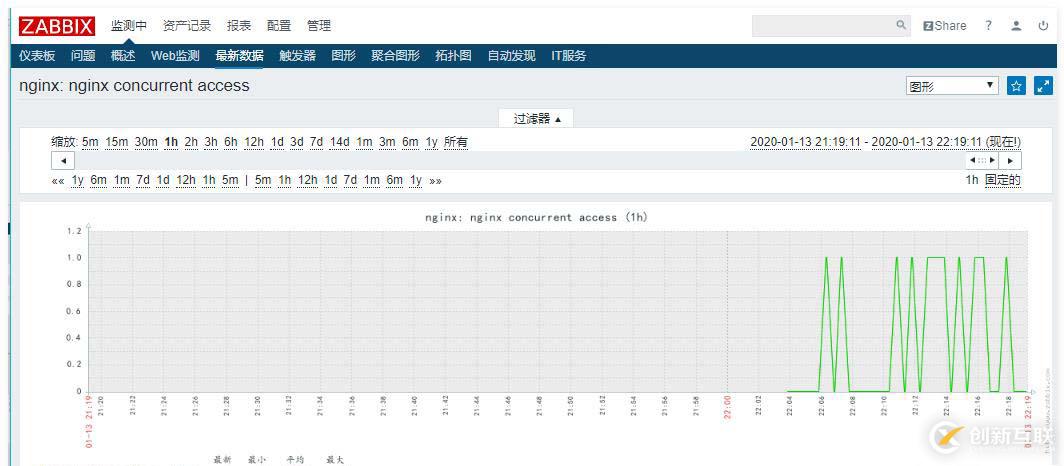Open the 图形 view dropdown

point(952,86)
